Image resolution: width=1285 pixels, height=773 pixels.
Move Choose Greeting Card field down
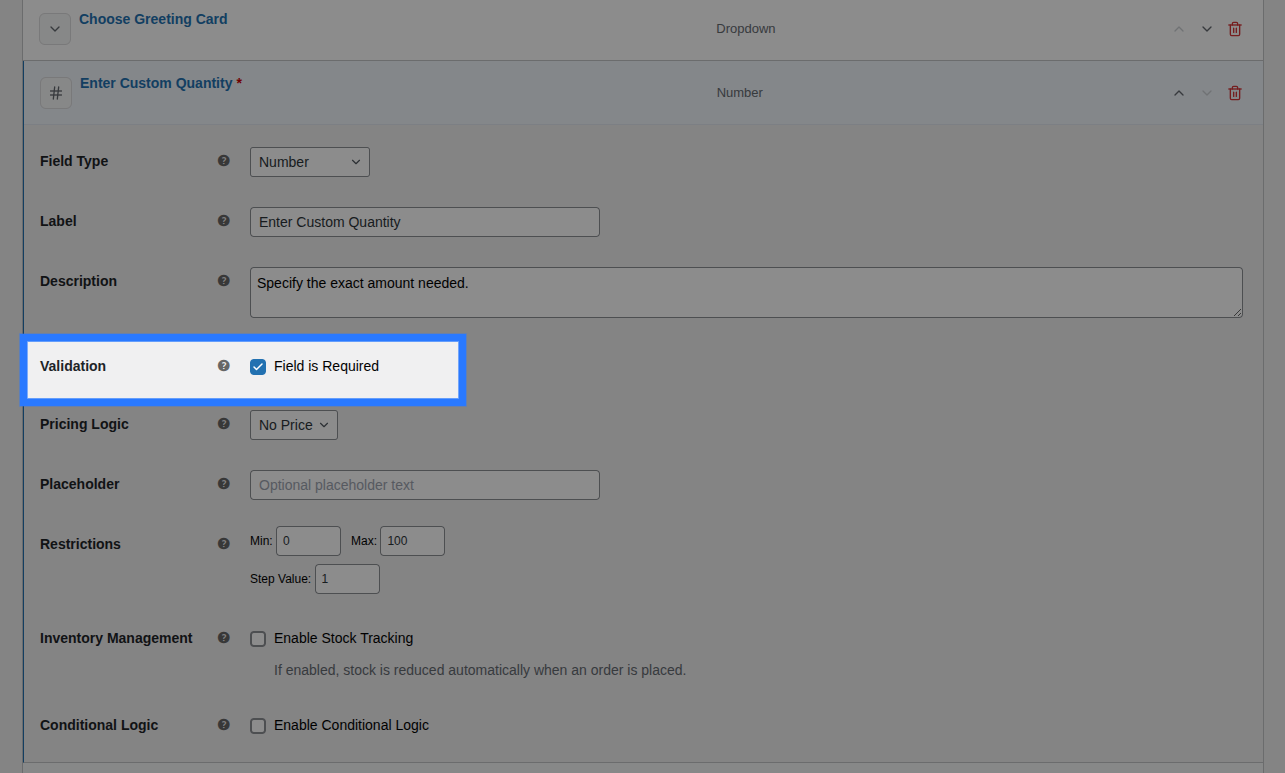click(x=1207, y=29)
